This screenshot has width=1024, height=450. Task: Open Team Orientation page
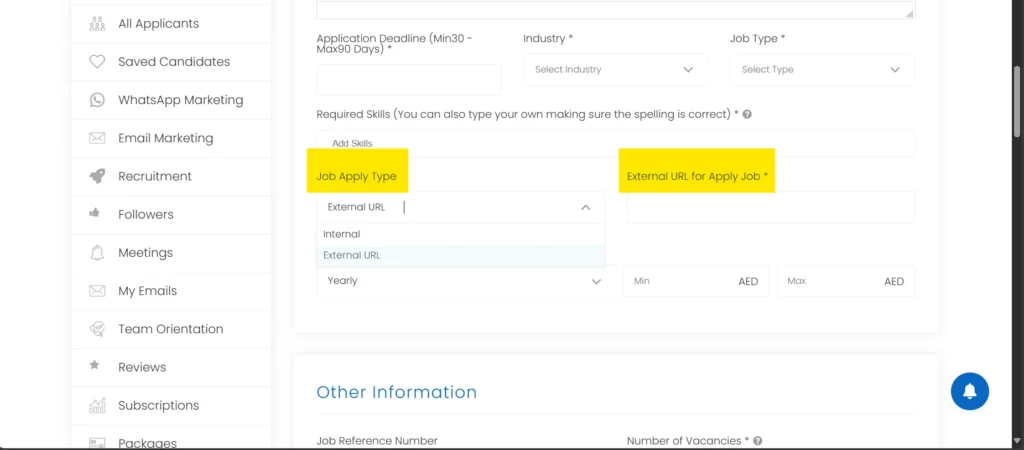tap(171, 329)
